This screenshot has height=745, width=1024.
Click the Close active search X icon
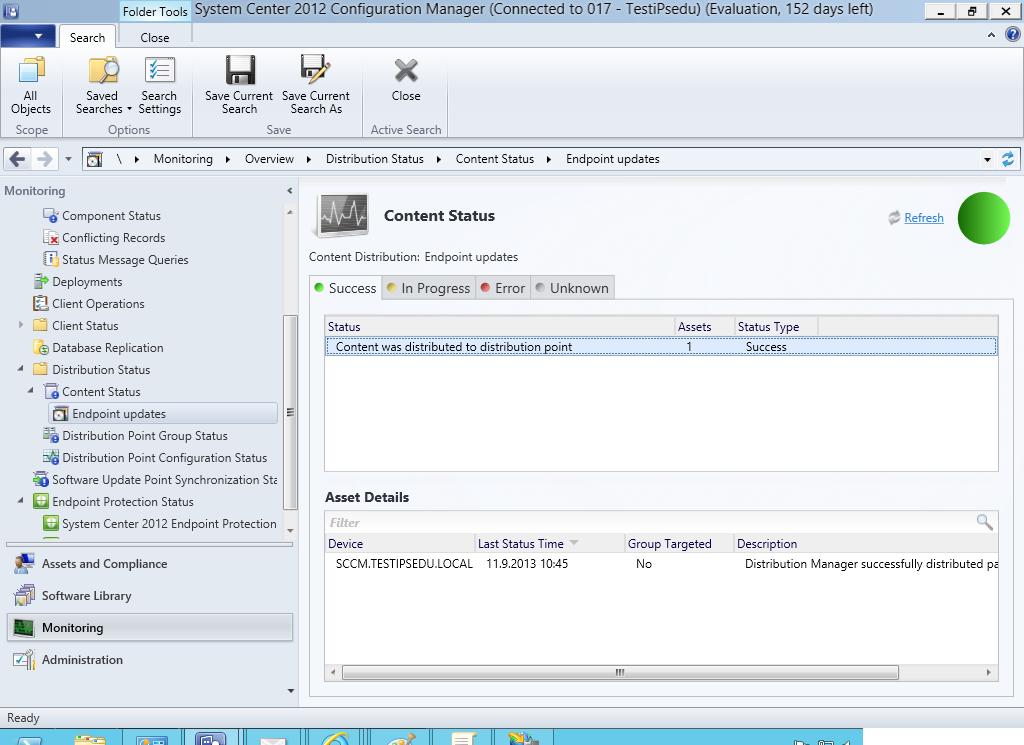click(x=406, y=71)
